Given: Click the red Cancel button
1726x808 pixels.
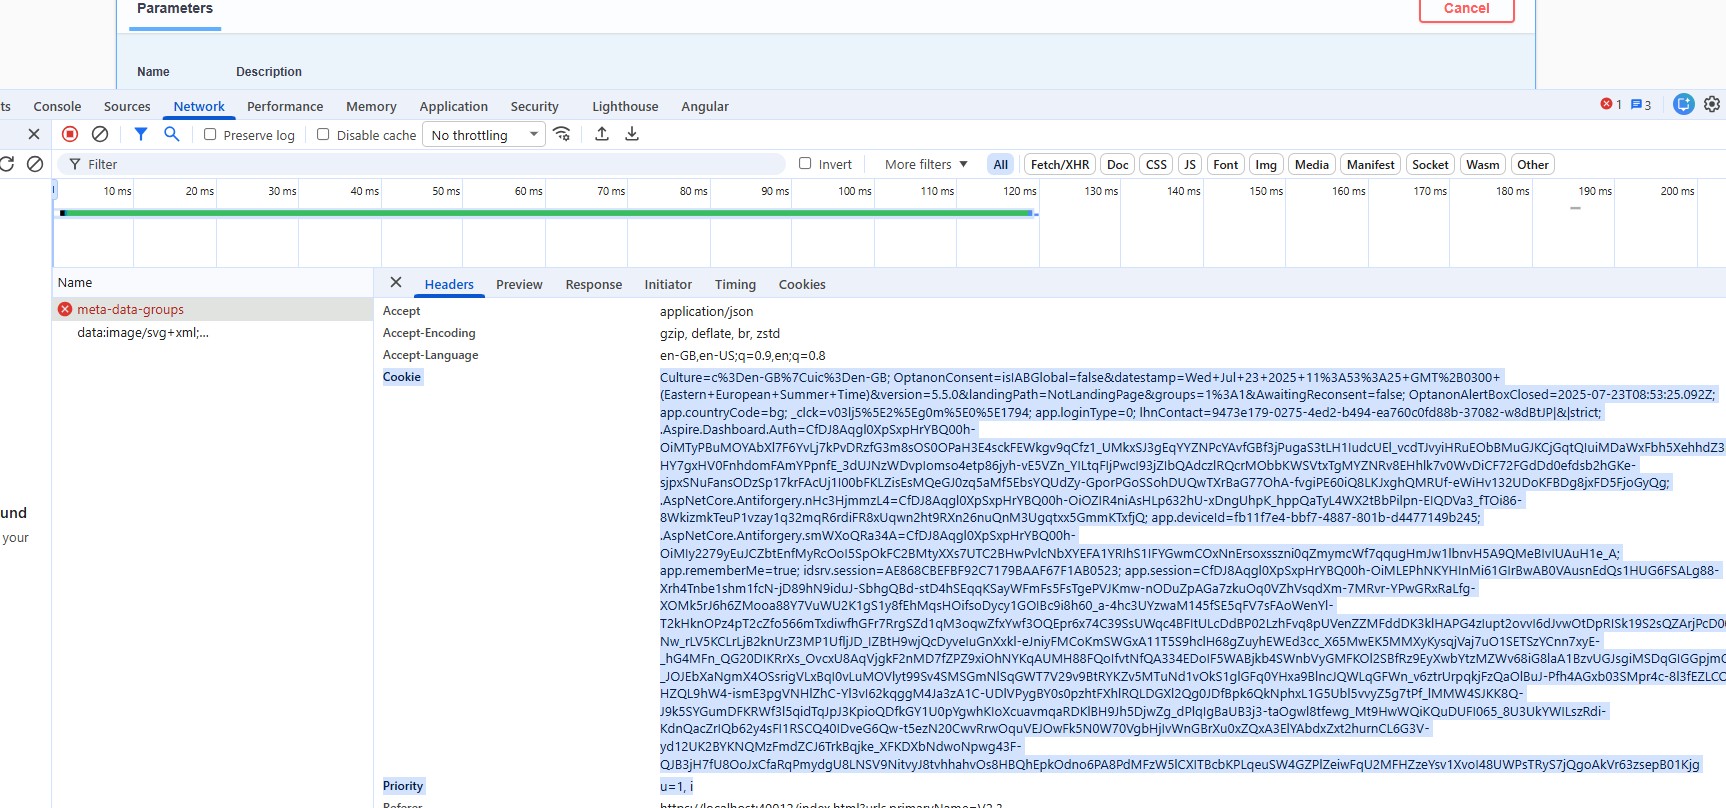Looking at the screenshot, I should coord(1467,9).
